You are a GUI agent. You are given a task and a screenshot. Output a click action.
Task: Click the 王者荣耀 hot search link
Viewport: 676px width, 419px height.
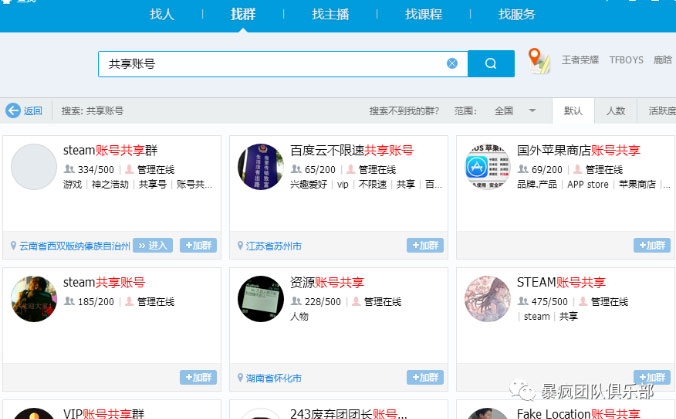point(579,60)
